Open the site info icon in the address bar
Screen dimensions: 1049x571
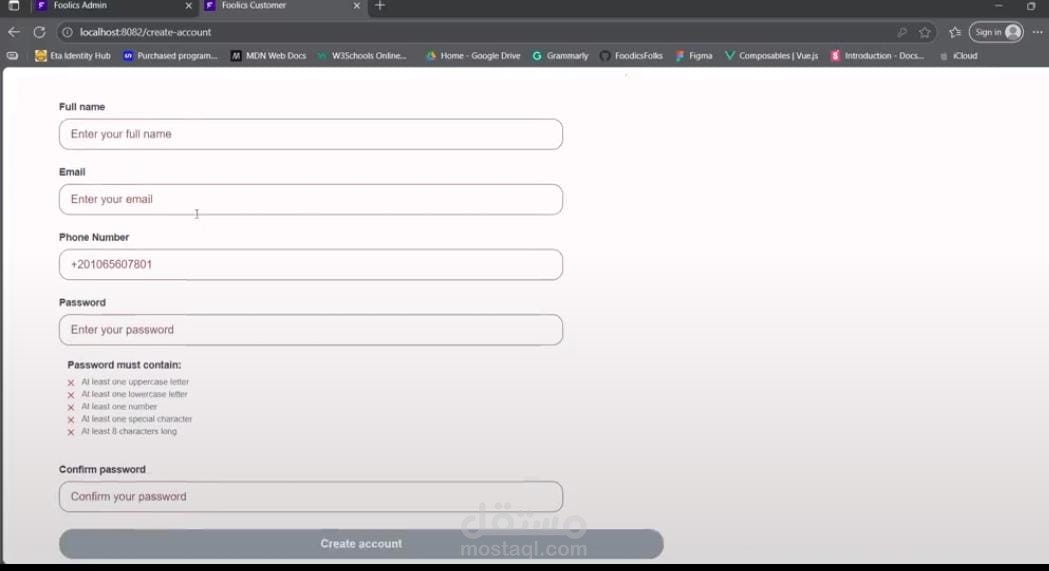(68, 32)
